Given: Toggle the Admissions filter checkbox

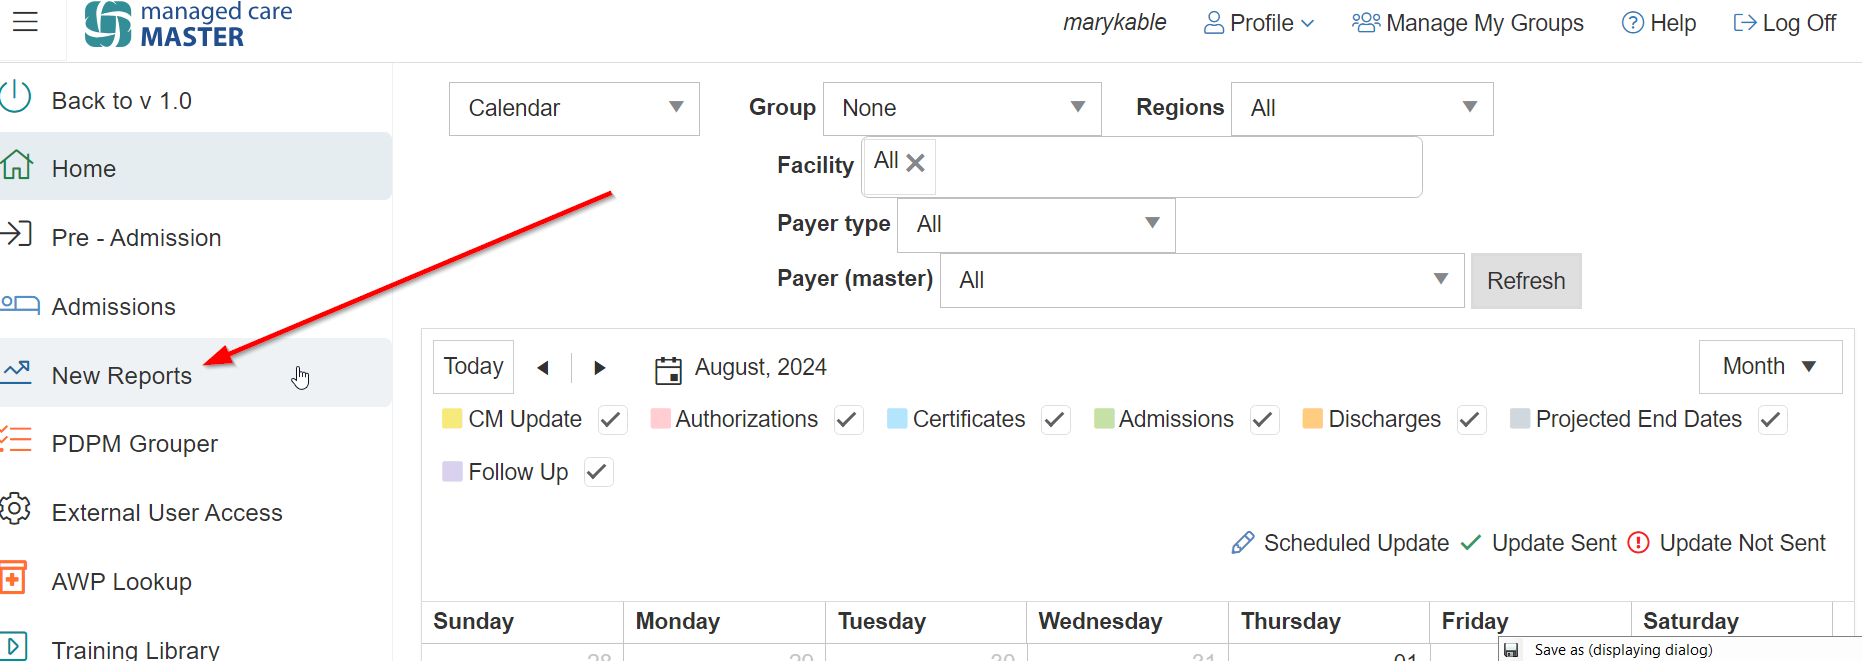Looking at the screenshot, I should [x=1265, y=420].
